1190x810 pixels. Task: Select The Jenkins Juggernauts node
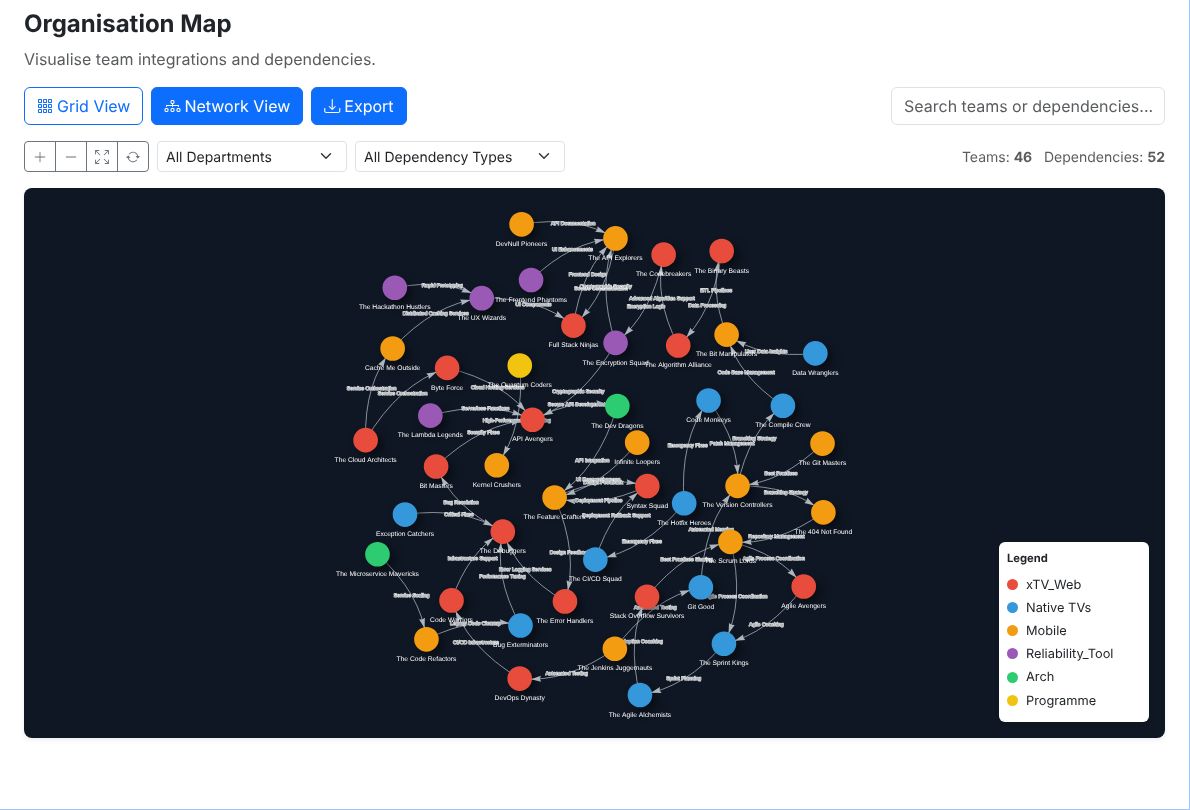615,649
